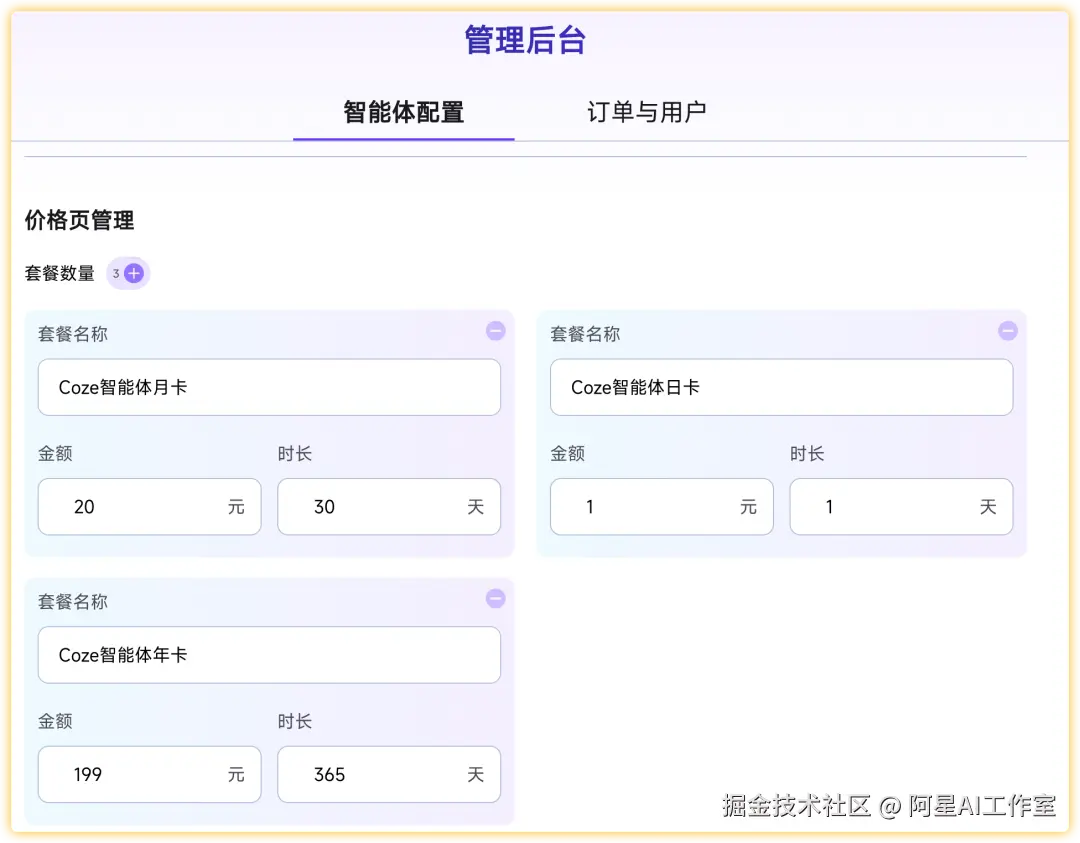
Task: Select the 智能体配置 tab
Action: pos(403,113)
